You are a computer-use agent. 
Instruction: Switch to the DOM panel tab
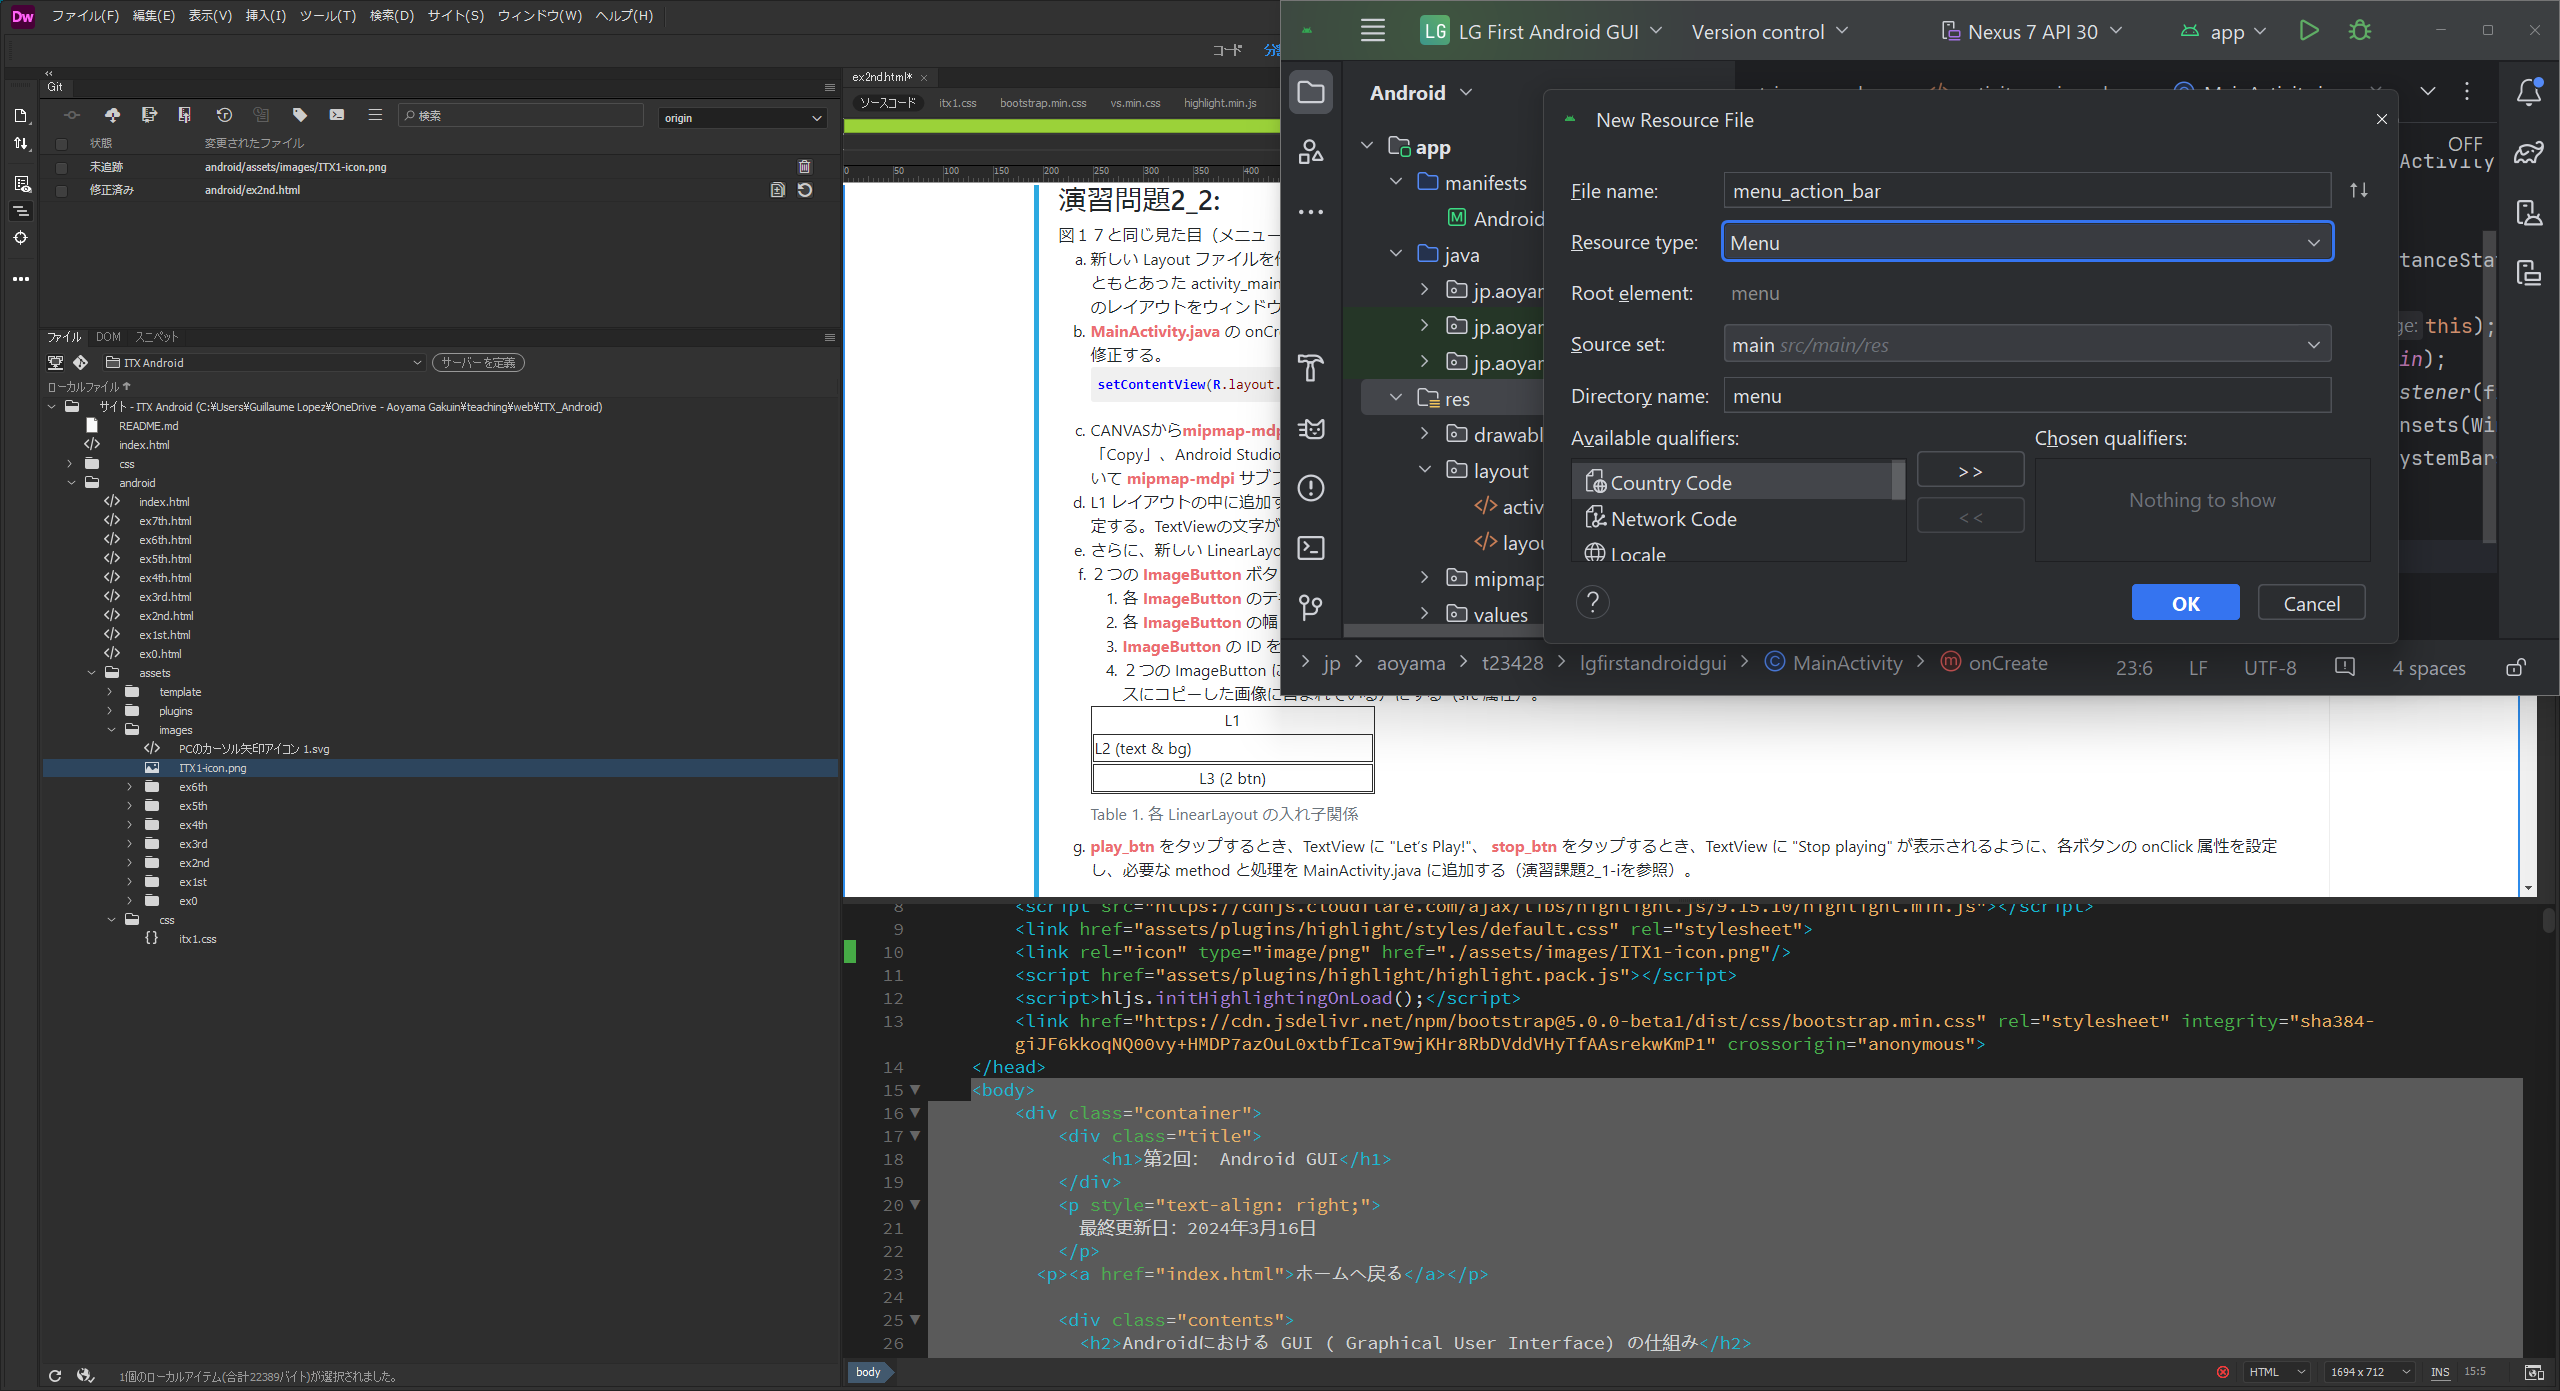(108, 337)
